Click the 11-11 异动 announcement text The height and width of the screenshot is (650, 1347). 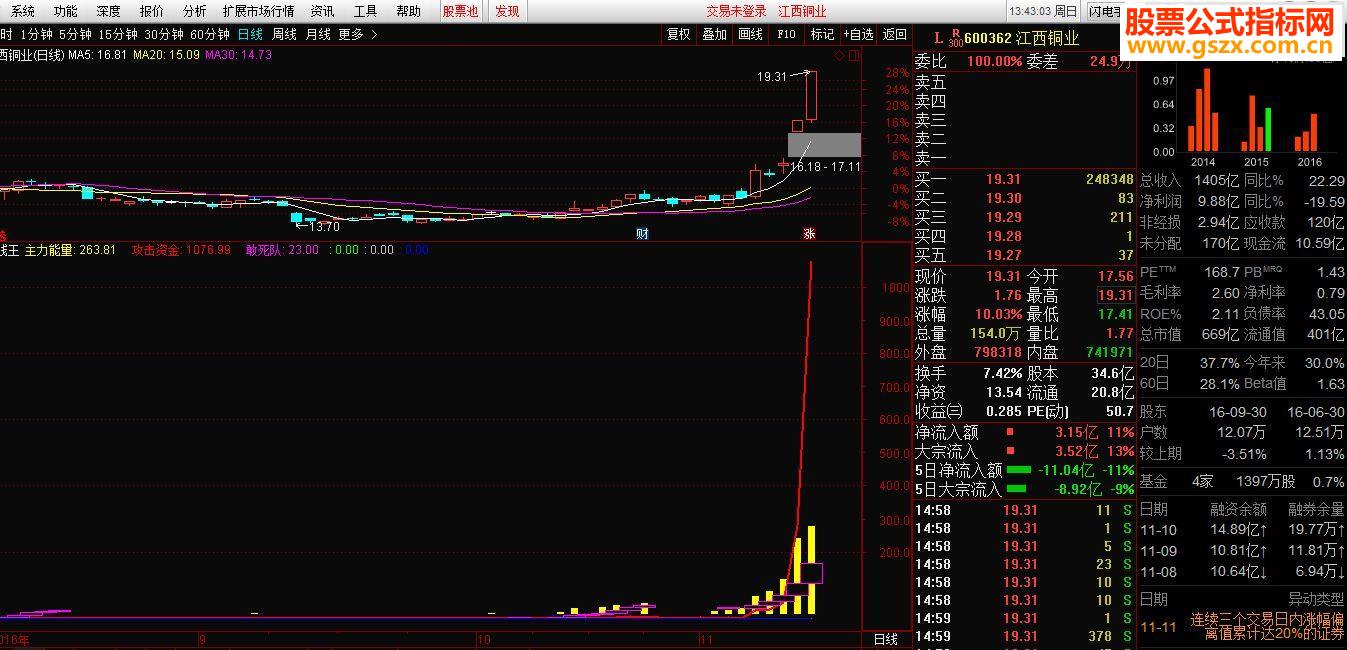point(1266,626)
